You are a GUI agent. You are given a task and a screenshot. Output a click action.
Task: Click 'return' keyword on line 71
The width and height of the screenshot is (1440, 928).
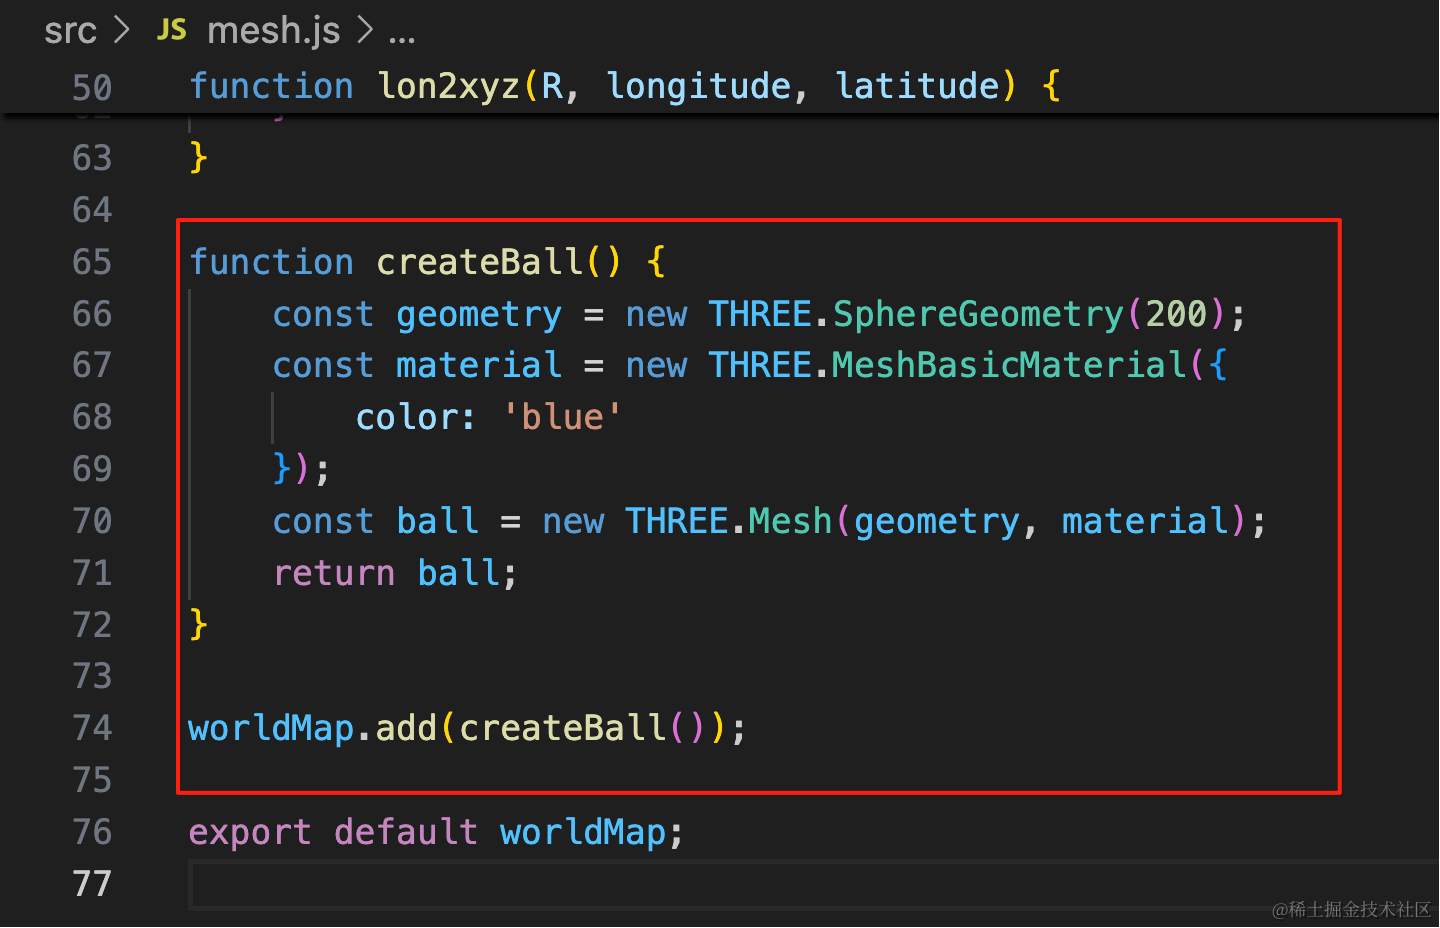[334, 573]
